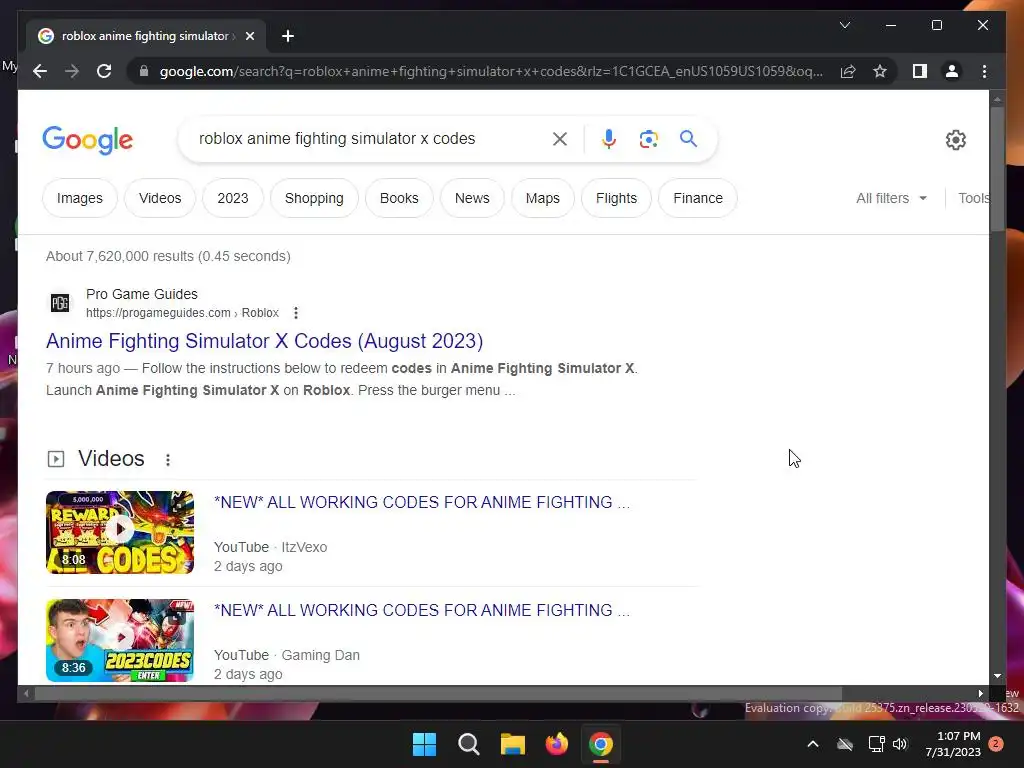This screenshot has height=768, width=1024.
Task: Clear the search box with the X icon
Action: (560, 139)
